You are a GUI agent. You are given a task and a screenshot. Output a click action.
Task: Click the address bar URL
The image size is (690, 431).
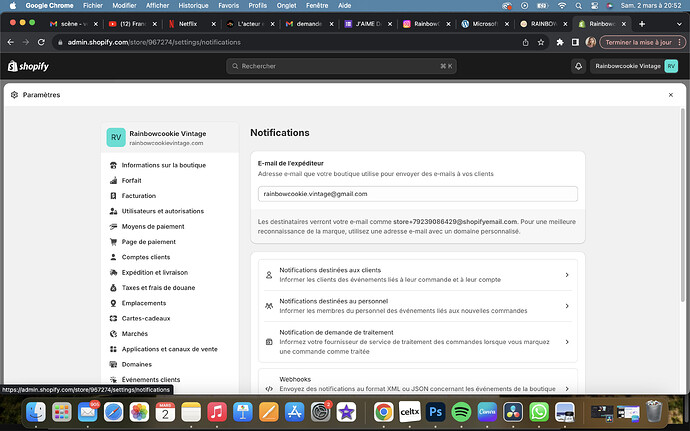point(154,42)
